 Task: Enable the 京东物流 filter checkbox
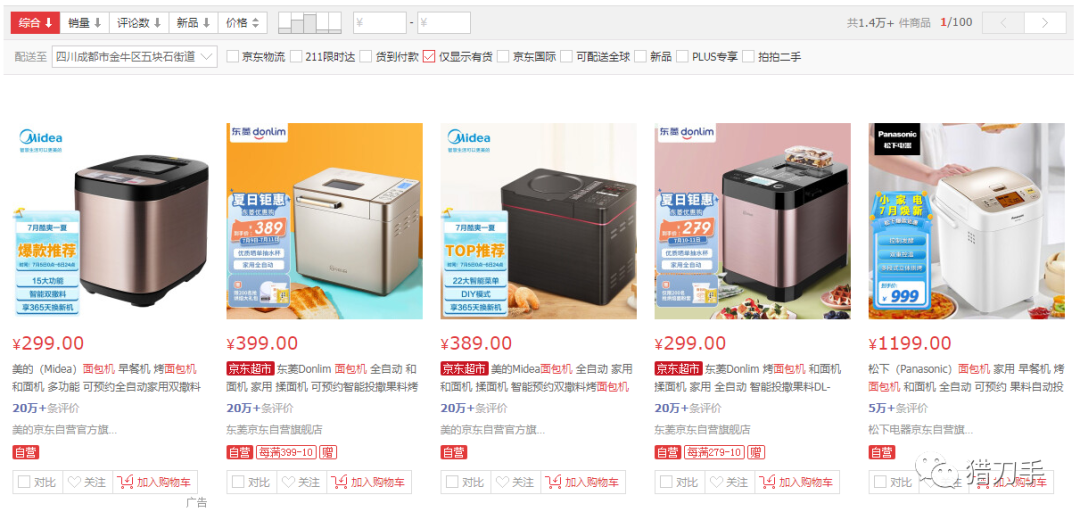(232, 56)
